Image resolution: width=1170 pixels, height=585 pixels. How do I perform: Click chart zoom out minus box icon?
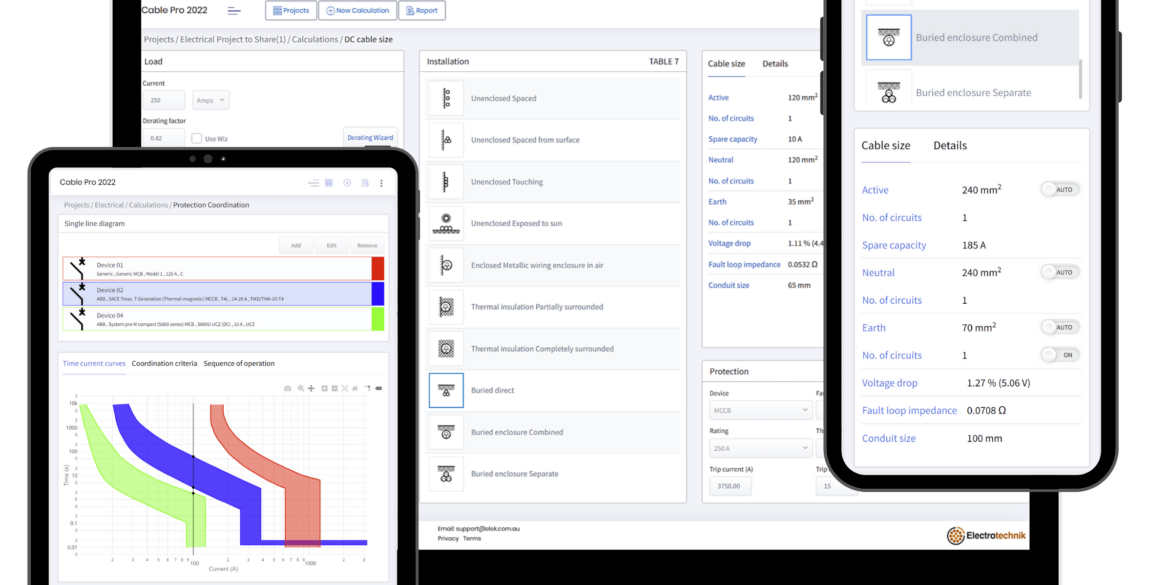(335, 388)
